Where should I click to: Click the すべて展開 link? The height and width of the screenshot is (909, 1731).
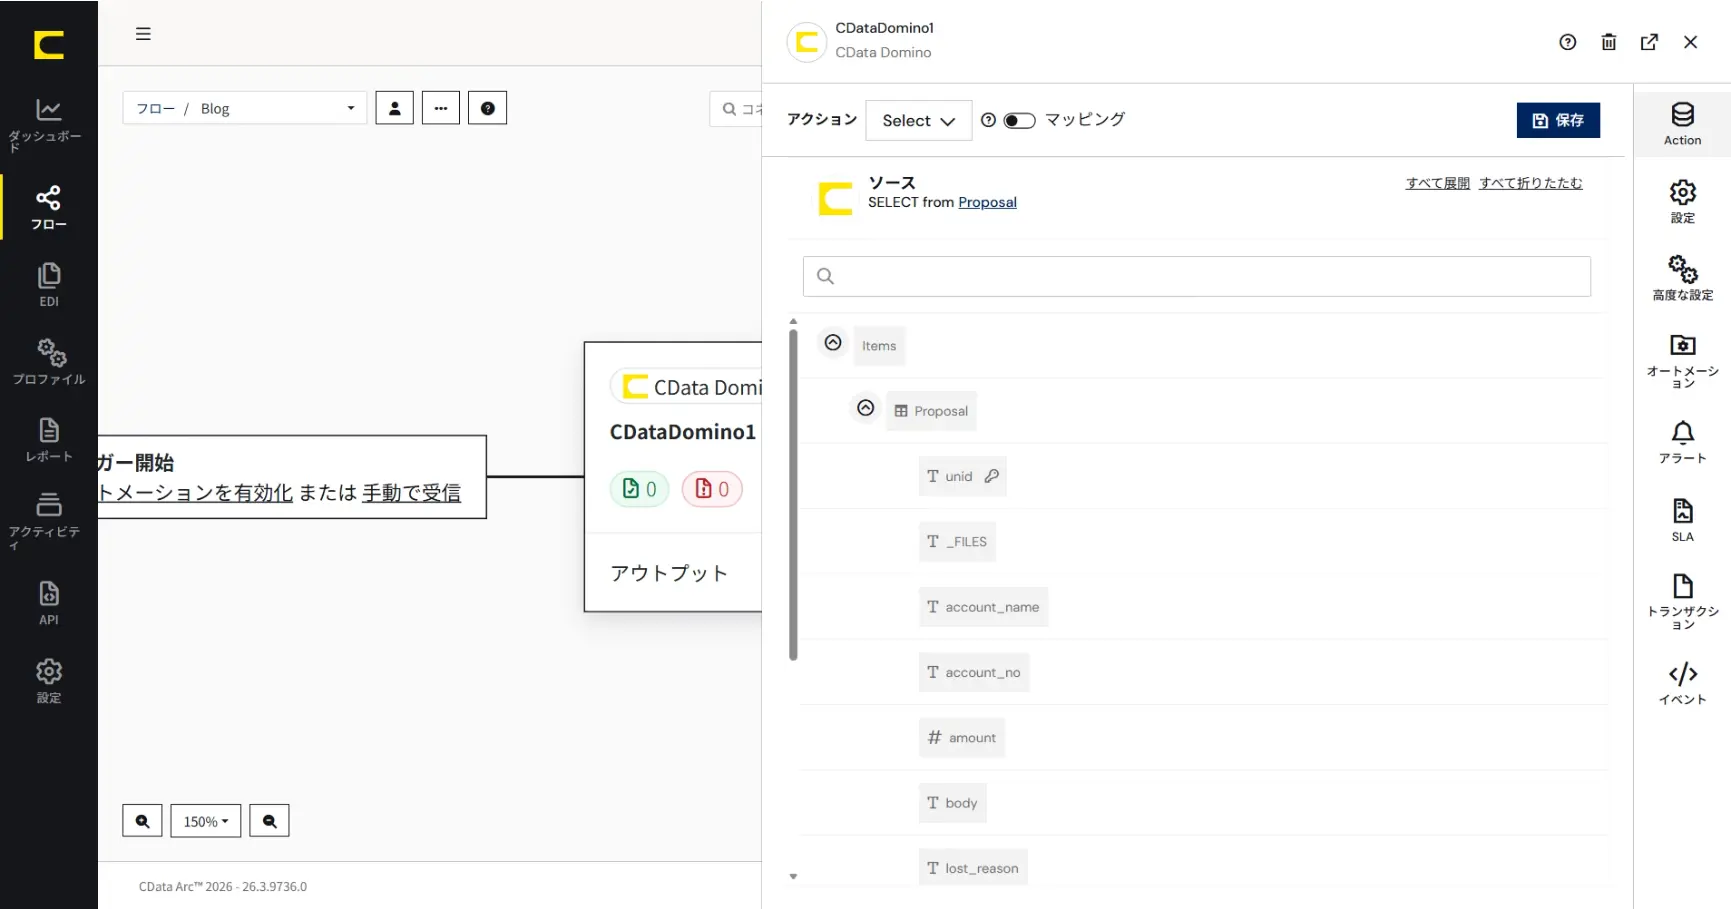1437,183
